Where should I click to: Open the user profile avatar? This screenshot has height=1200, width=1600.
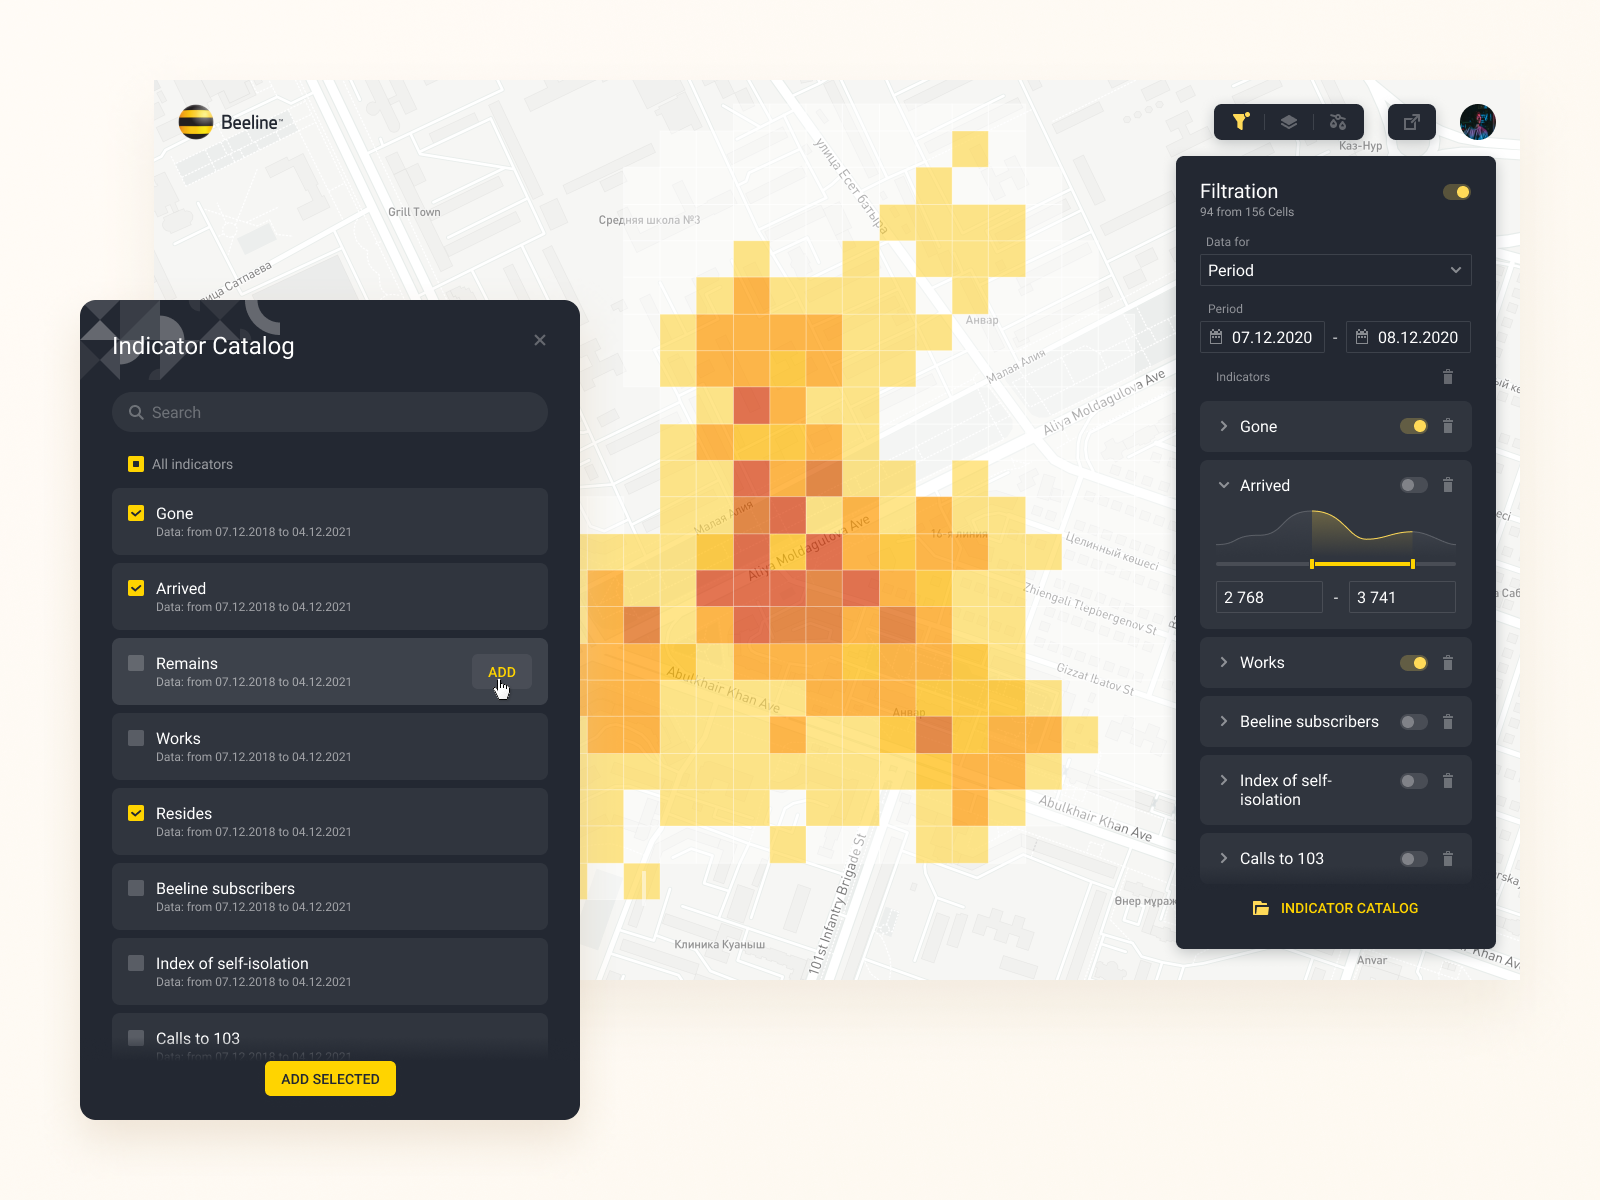pos(1478,122)
